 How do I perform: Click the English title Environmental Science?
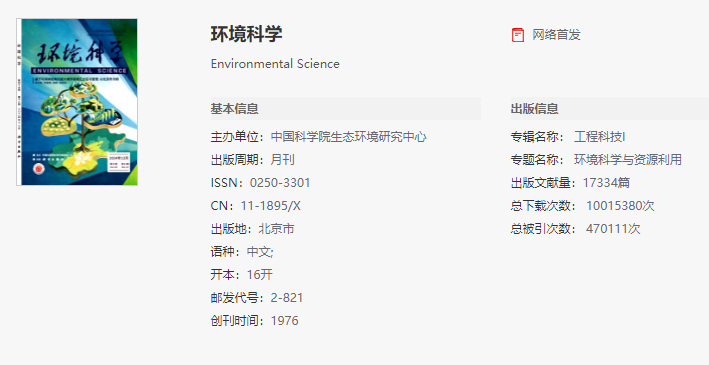click(275, 64)
